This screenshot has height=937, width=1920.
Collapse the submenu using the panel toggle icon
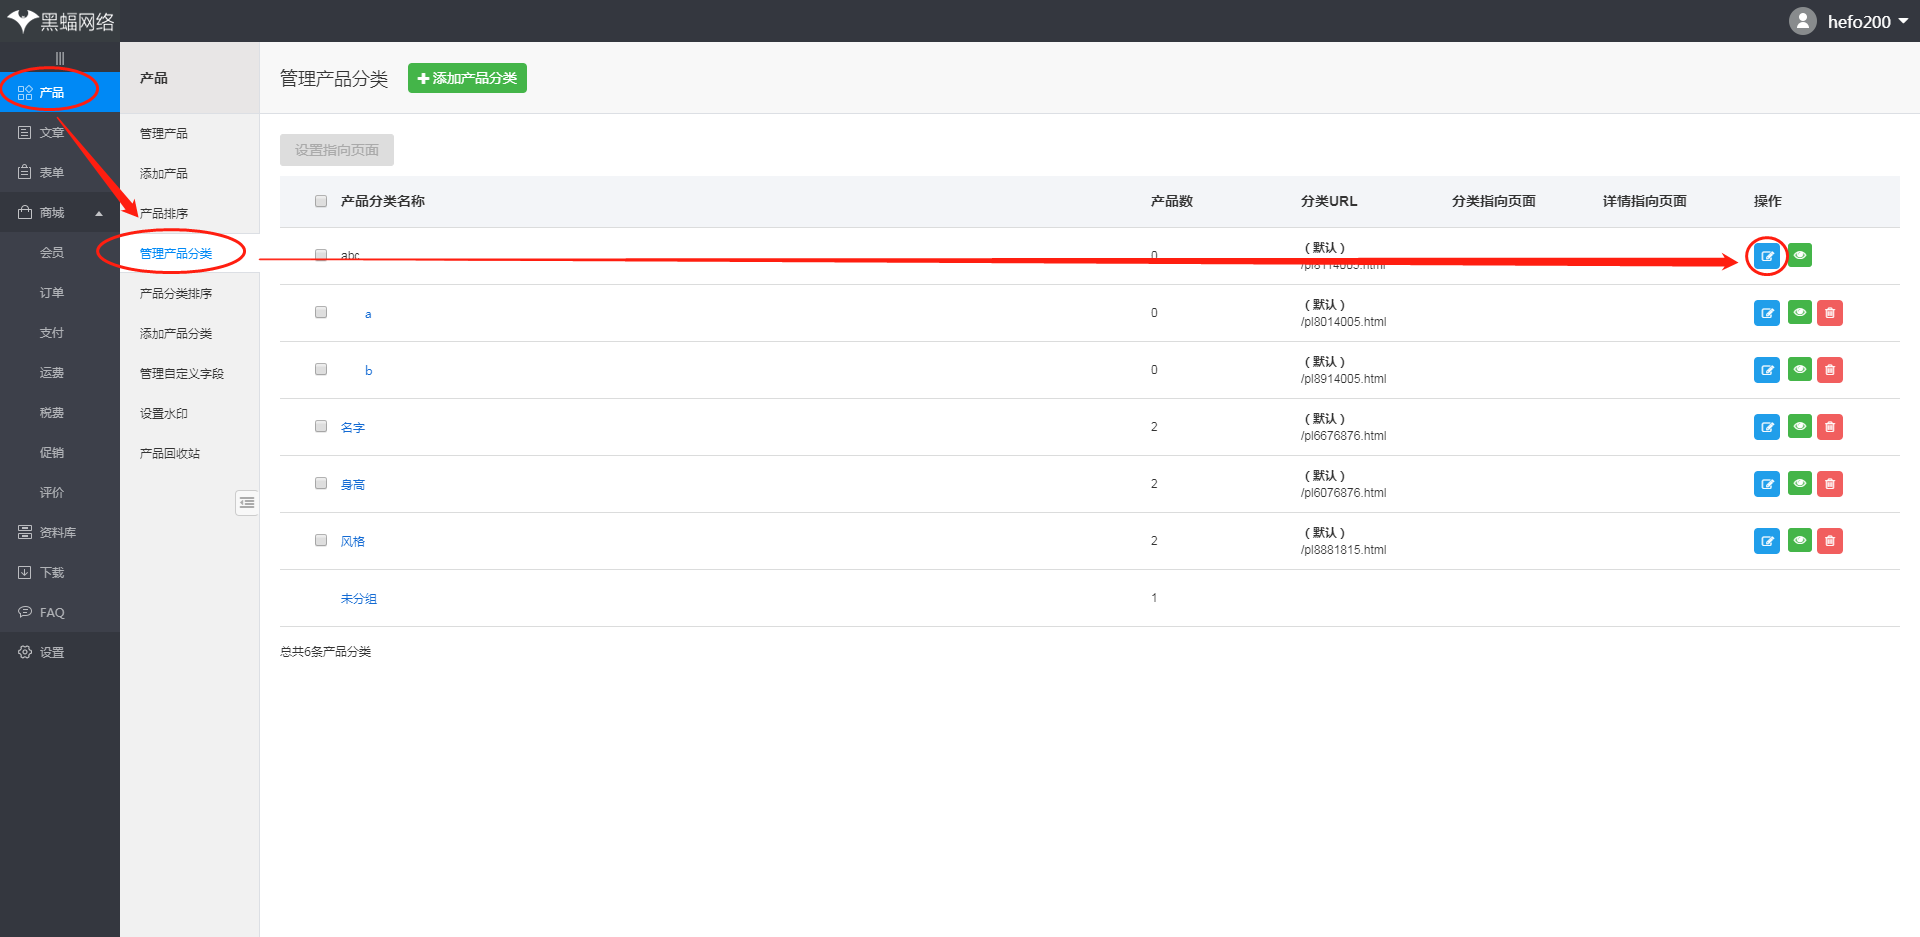[247, 502]
